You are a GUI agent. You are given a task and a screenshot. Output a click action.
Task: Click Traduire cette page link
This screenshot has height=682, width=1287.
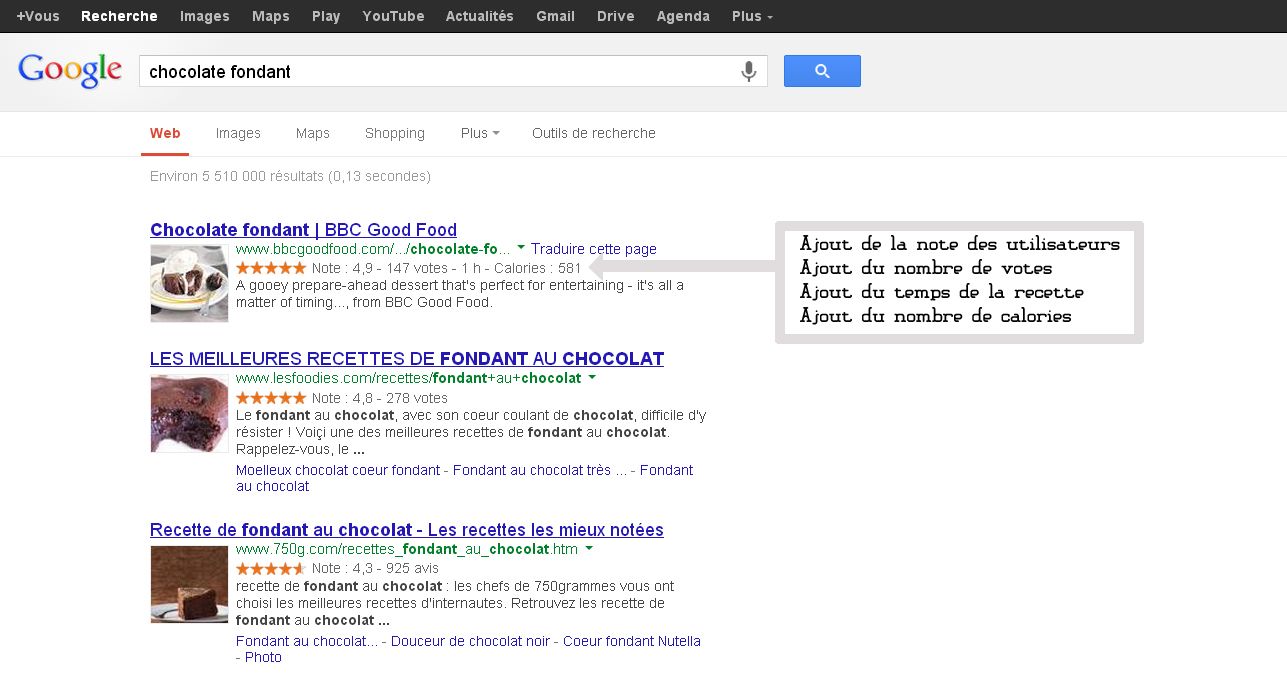[594, 249]
